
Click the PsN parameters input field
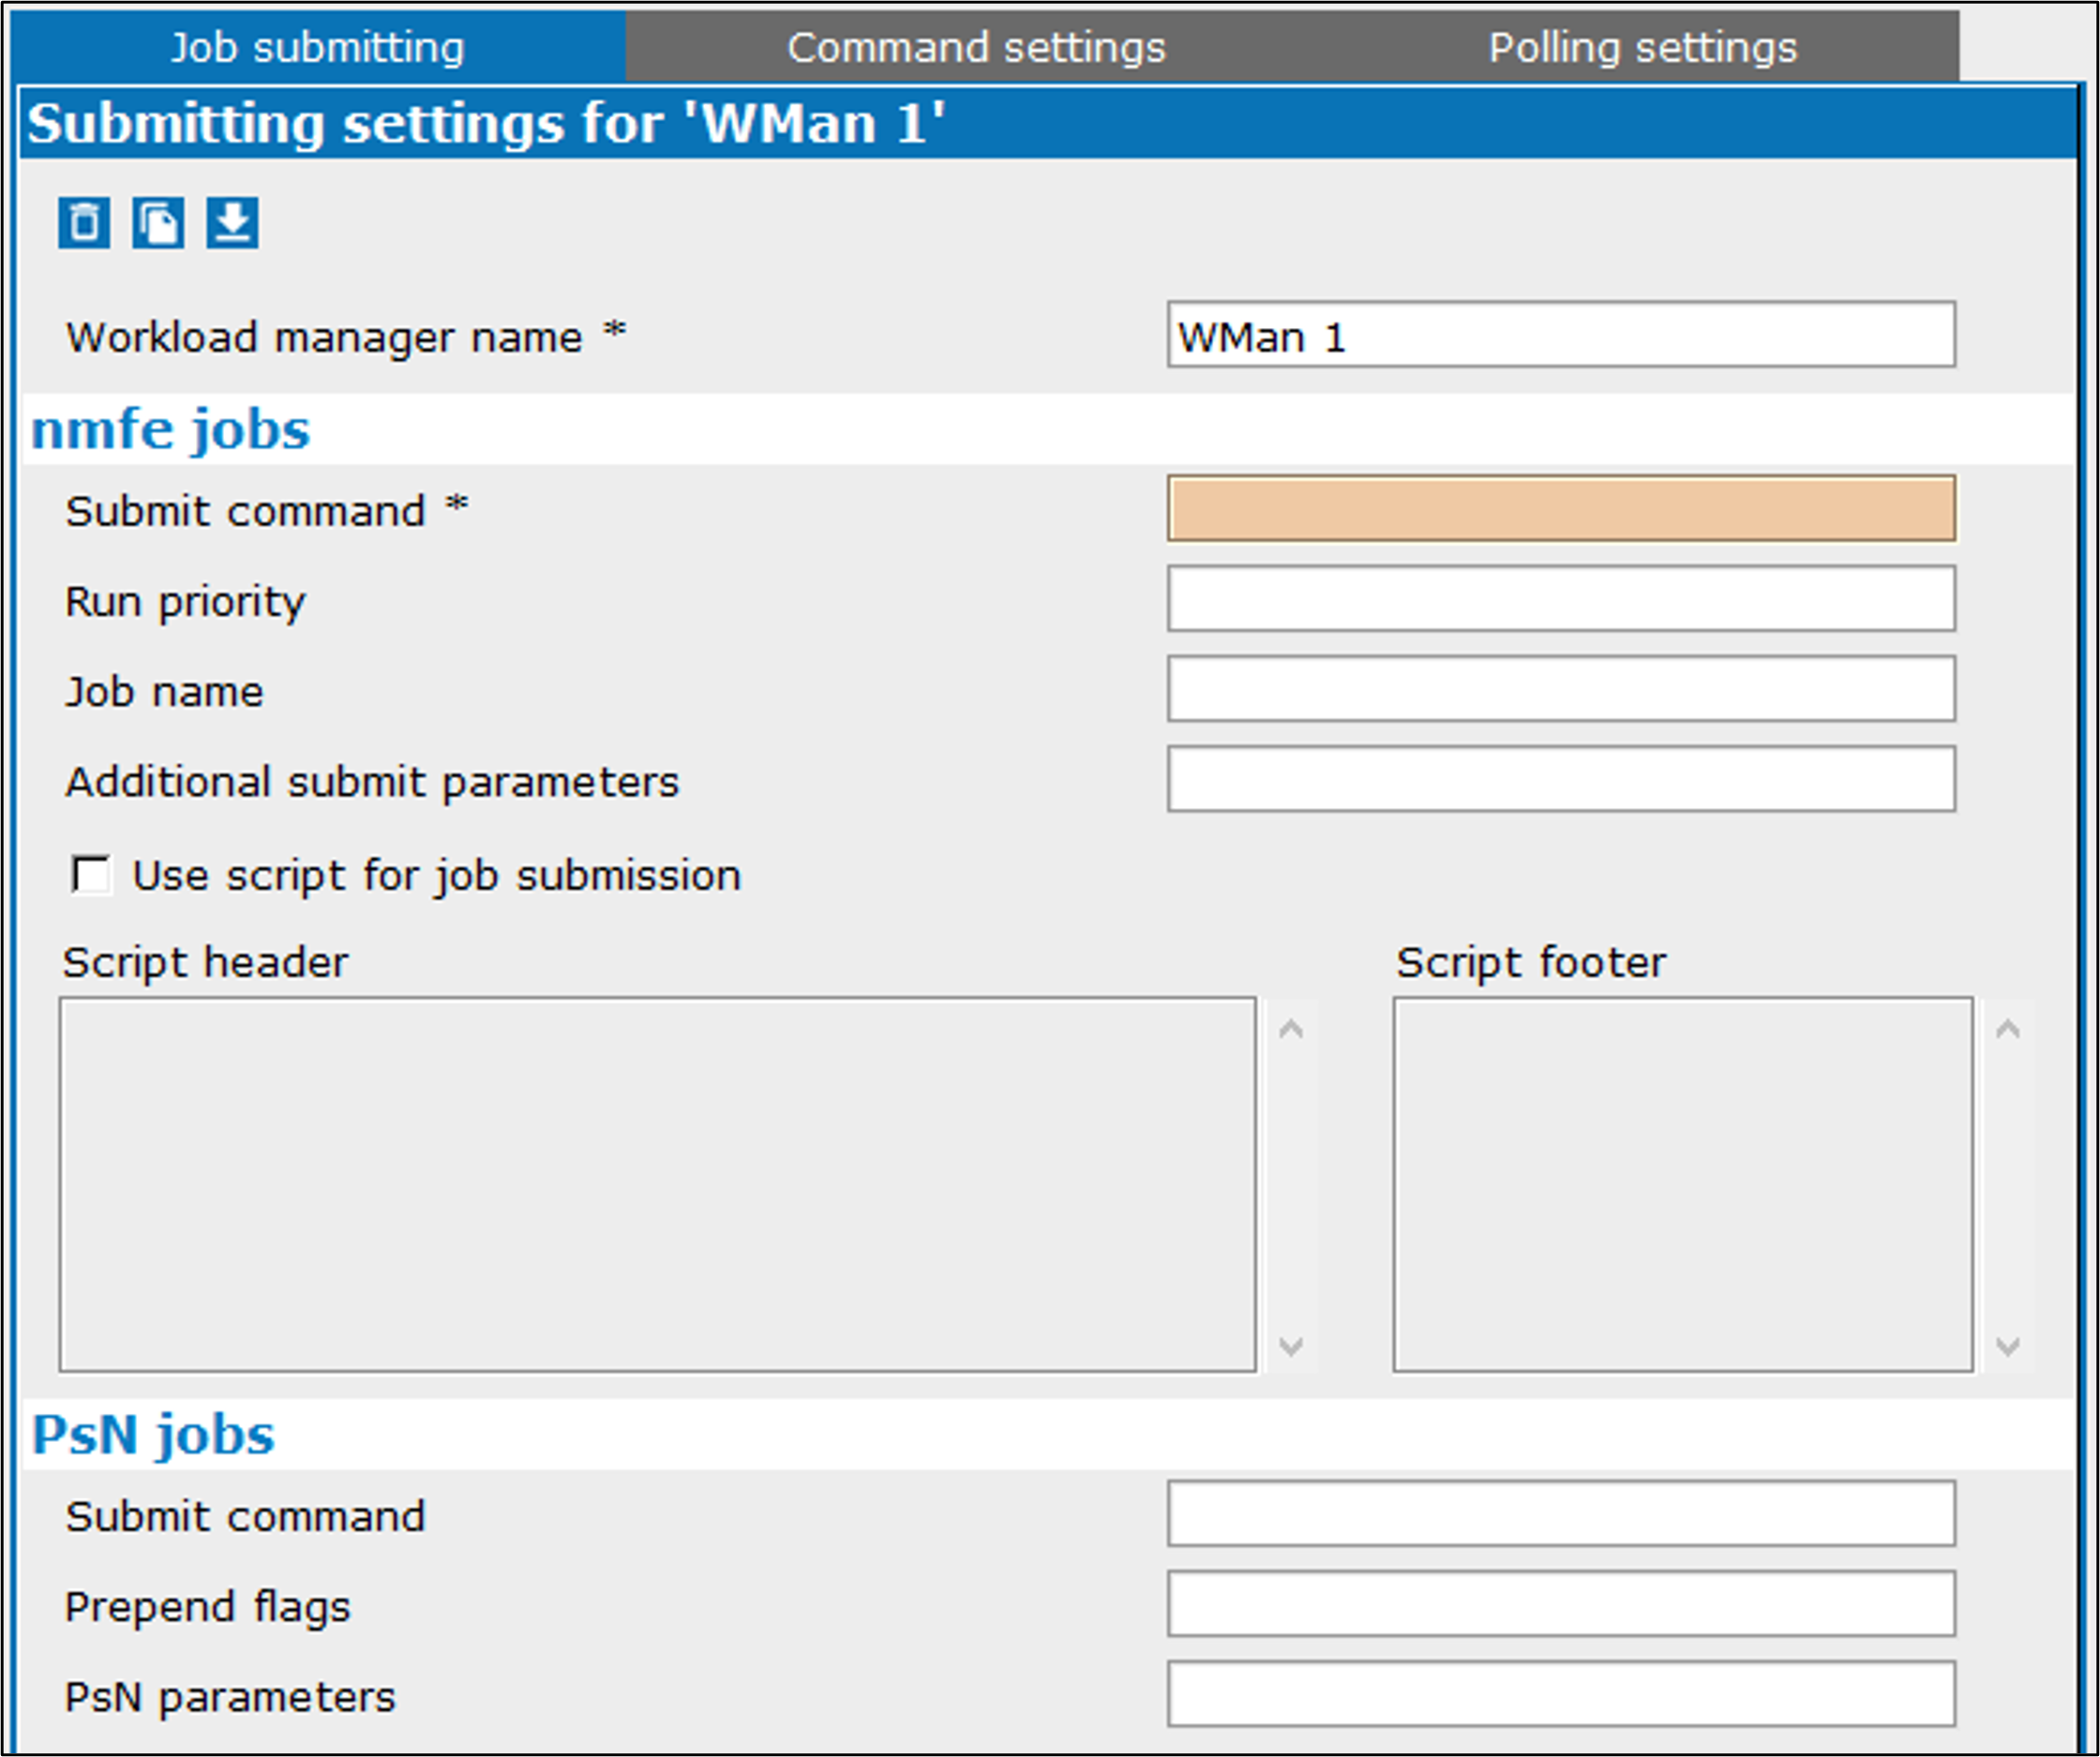pos(1561,1694)
